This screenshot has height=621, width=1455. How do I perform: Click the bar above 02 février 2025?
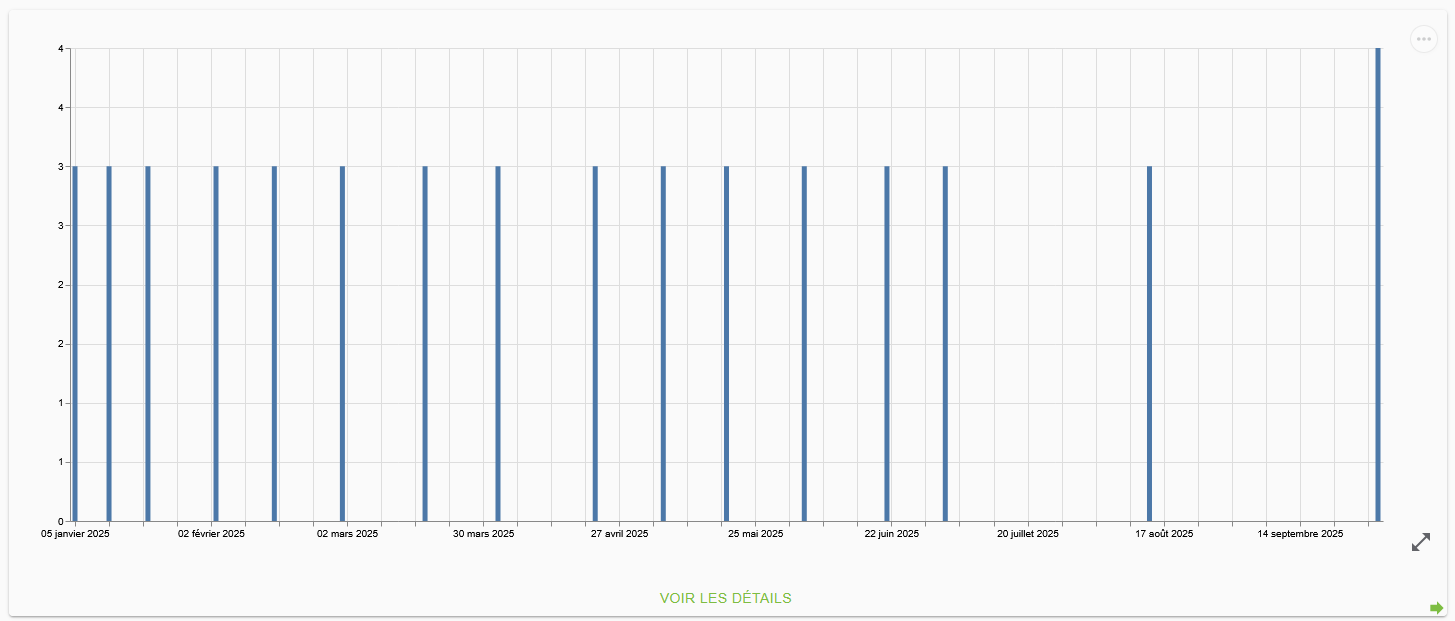coord(215,344)
